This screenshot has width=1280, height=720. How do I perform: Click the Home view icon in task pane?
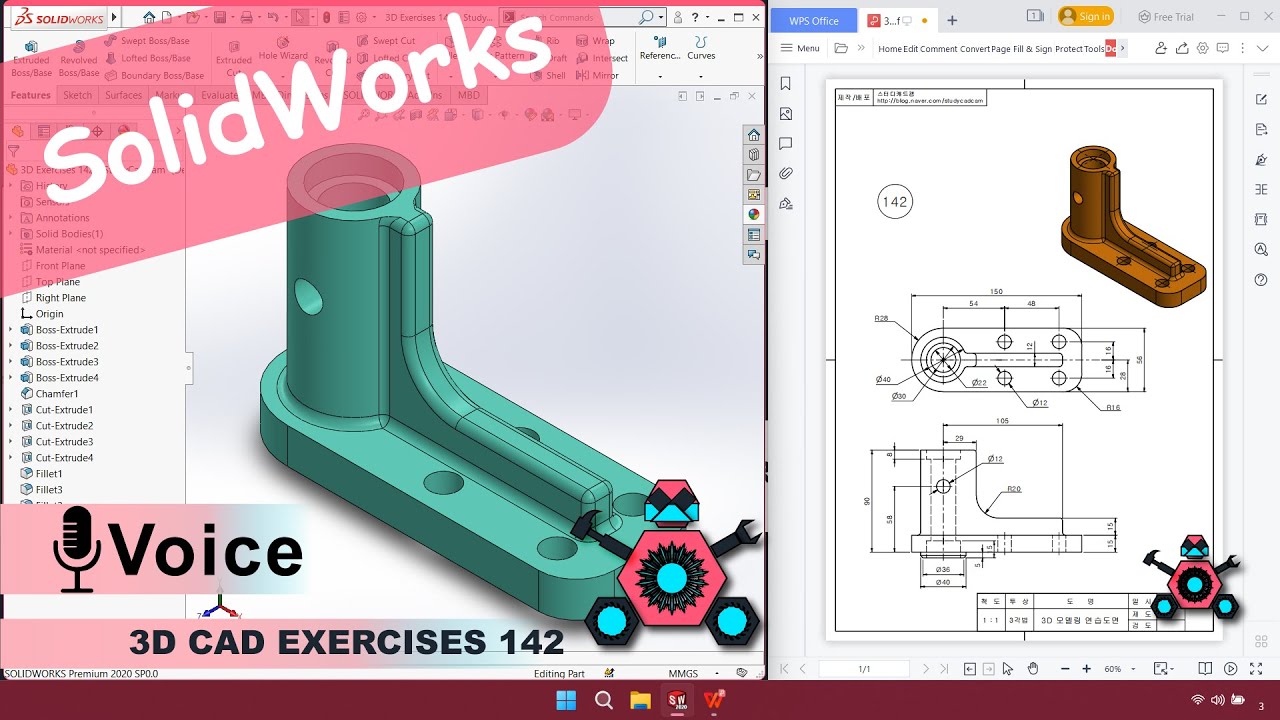(754, 135)
